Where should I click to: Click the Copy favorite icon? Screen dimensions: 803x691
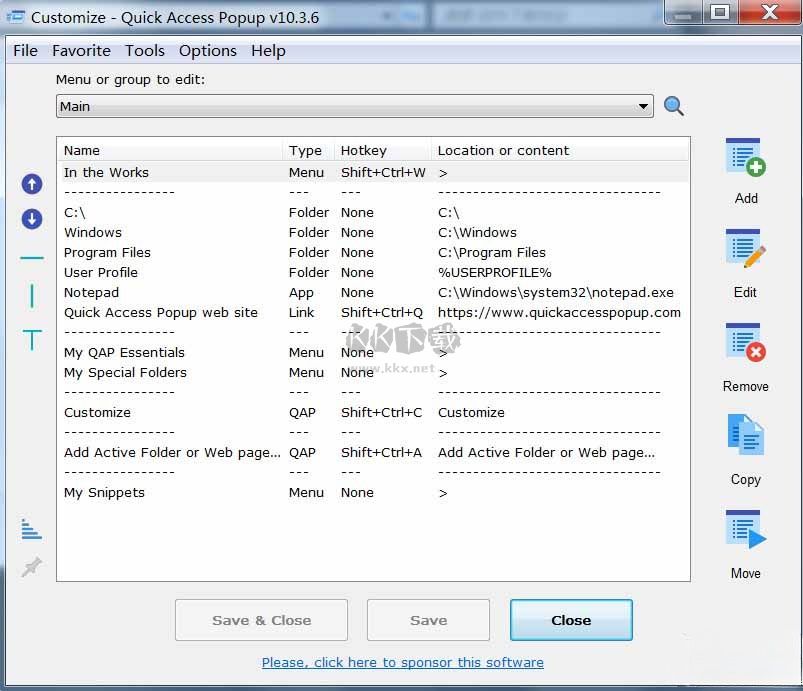(x=745, y=437)
